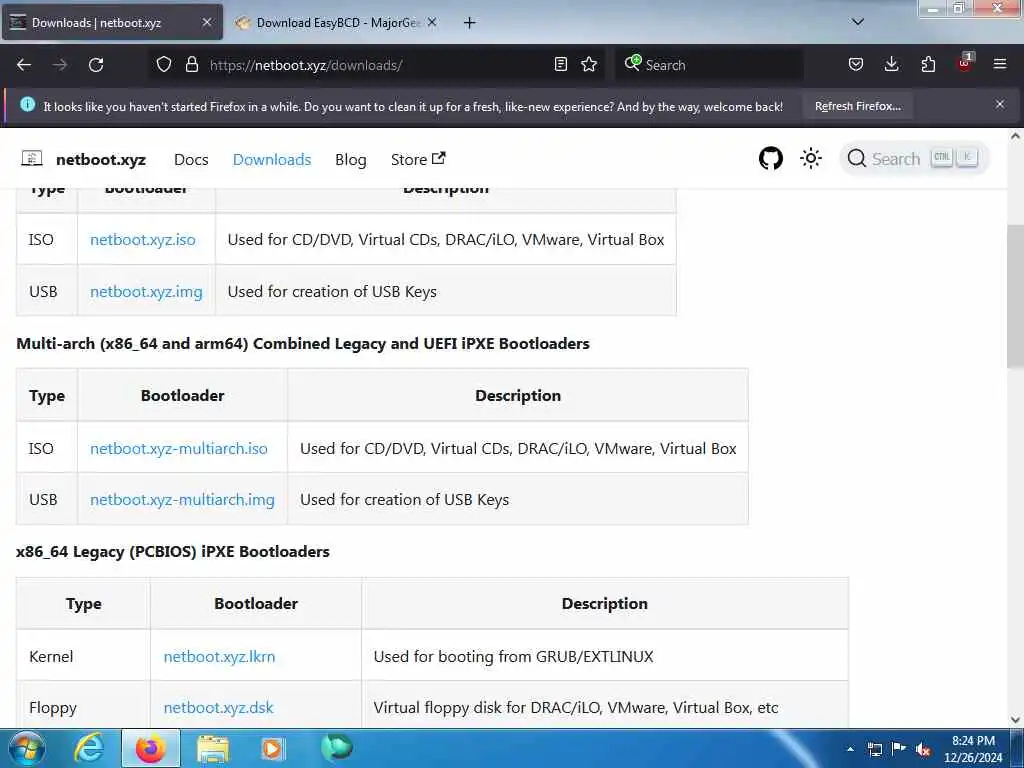Image resolution: width=1024 pixels, height=768 pixels.
Task: Open the extensions puzzle icon
Action: [928, 65]
